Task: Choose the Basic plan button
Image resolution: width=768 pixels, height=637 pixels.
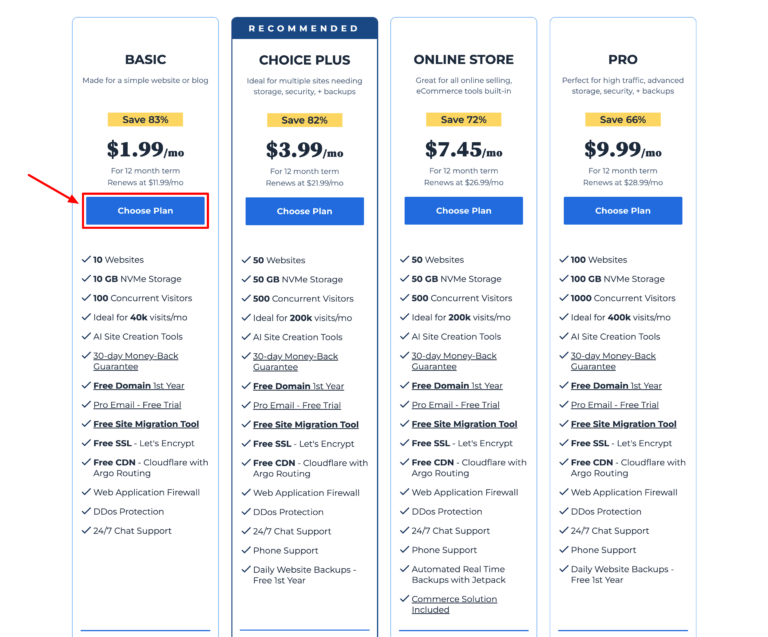Action: pos(146,211)
